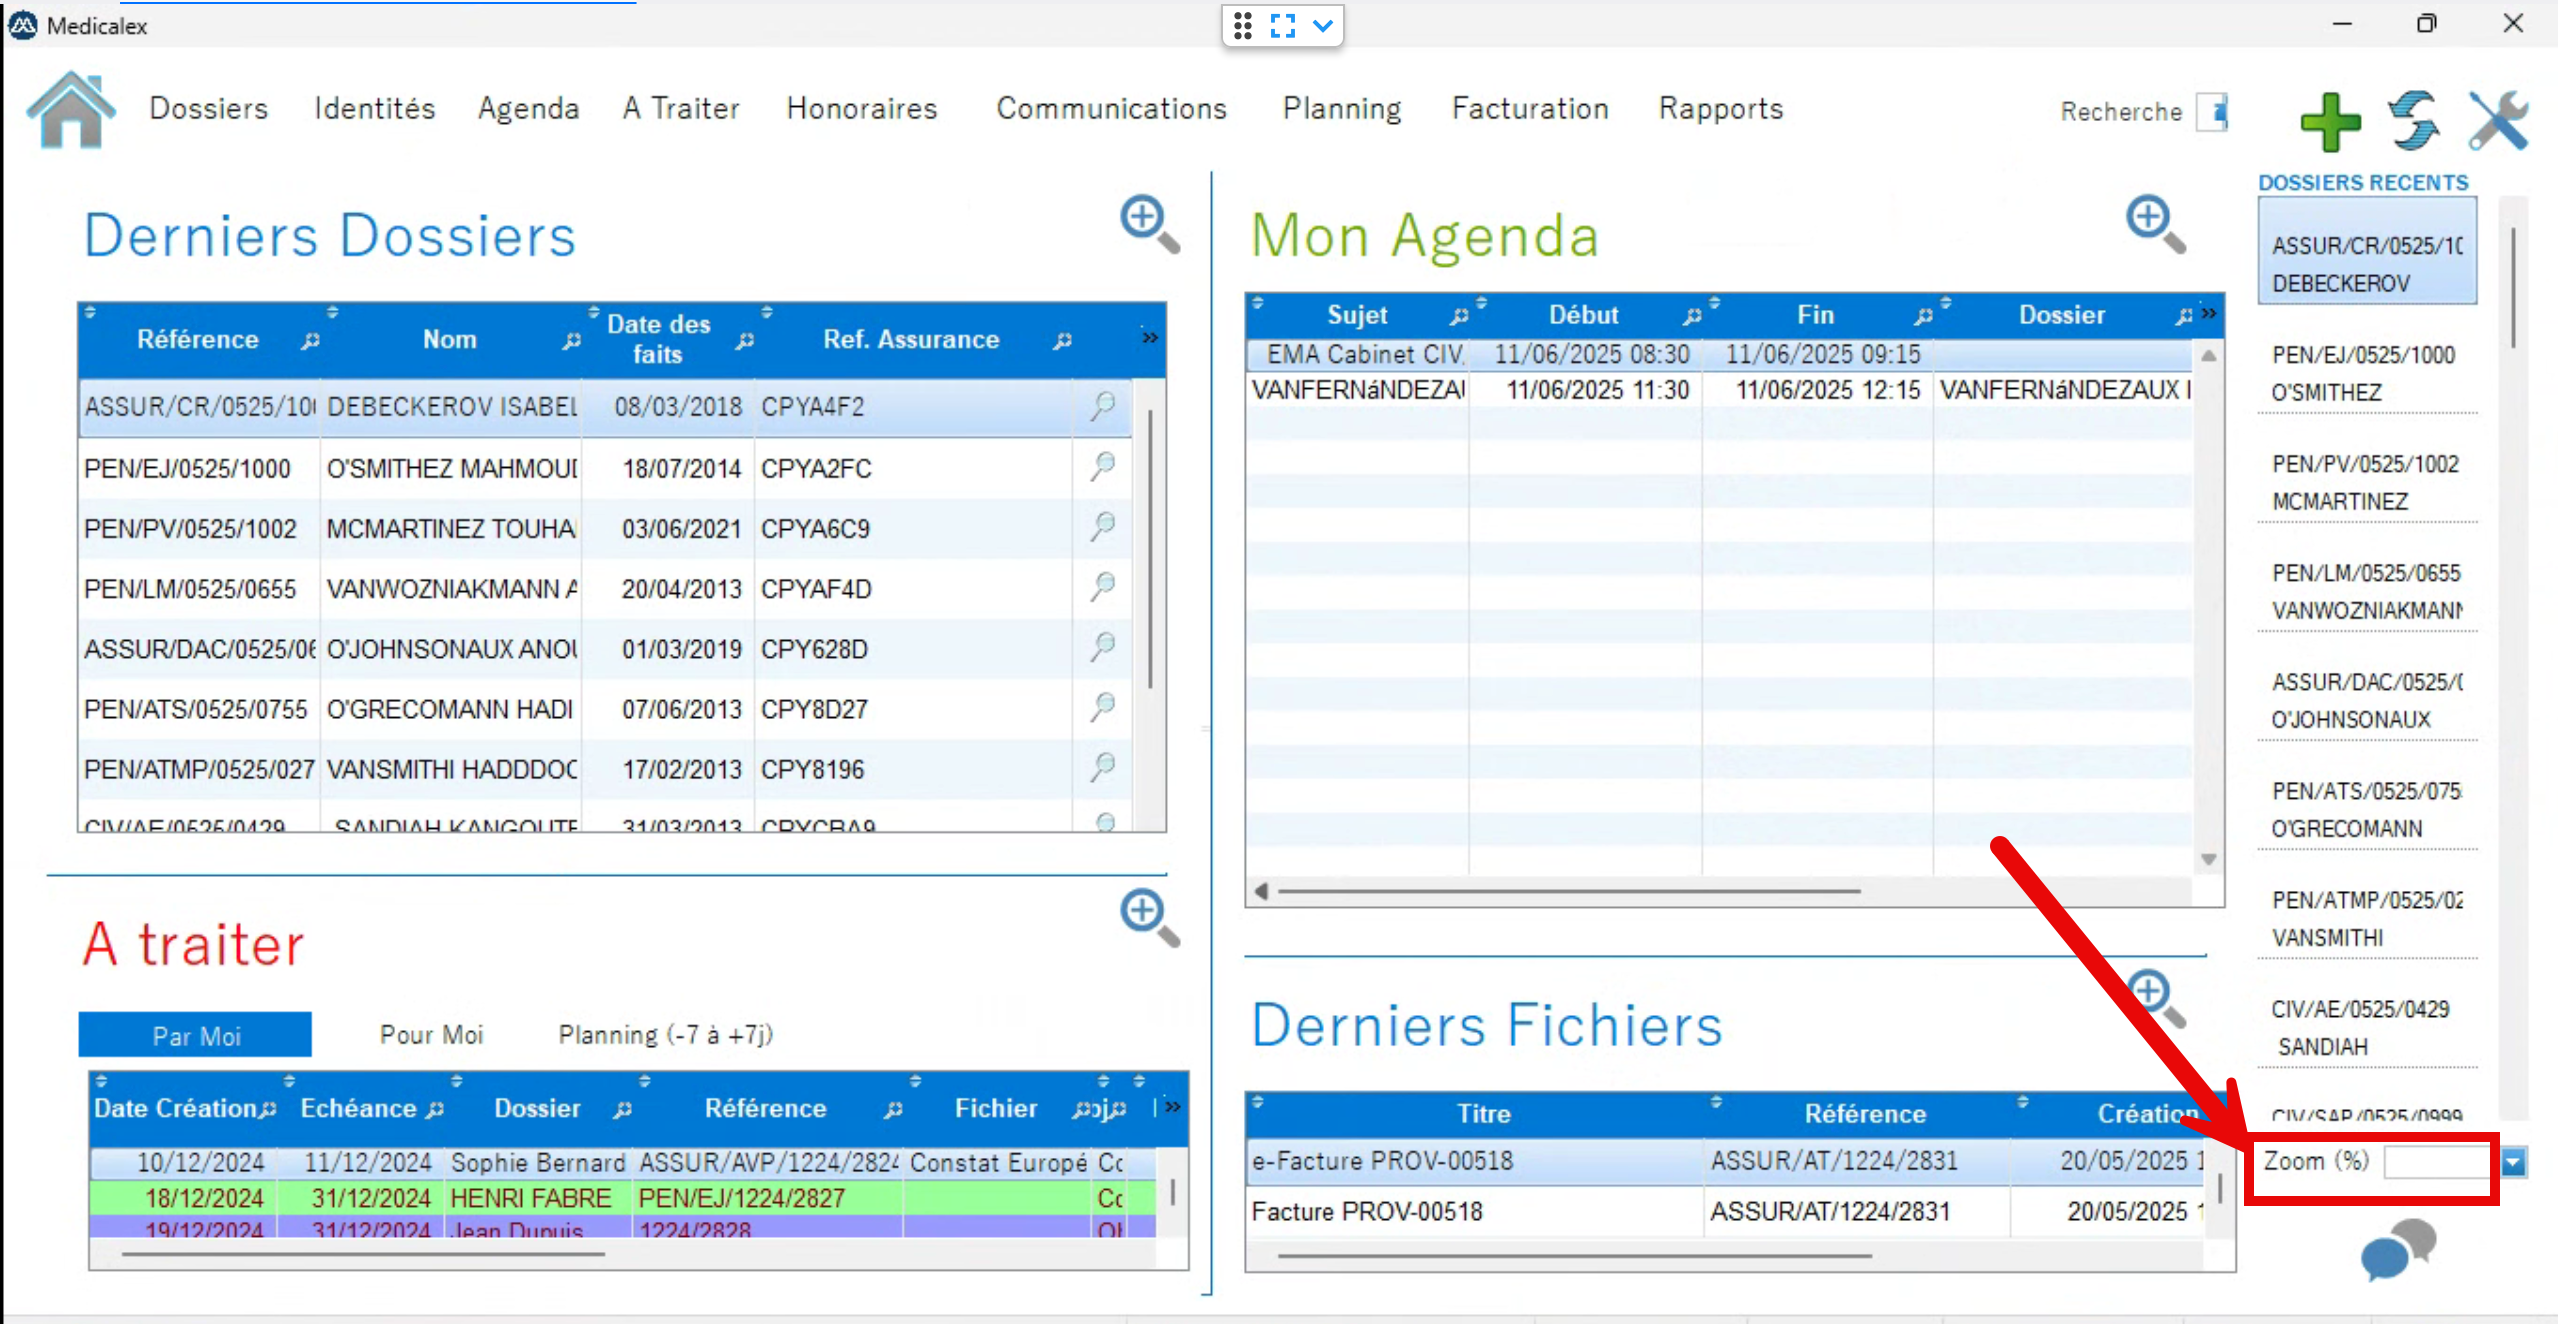Expand hidden columns in Mon Agenda header
Viewport: 2558px width, 1324px height.
[2209, 313]
